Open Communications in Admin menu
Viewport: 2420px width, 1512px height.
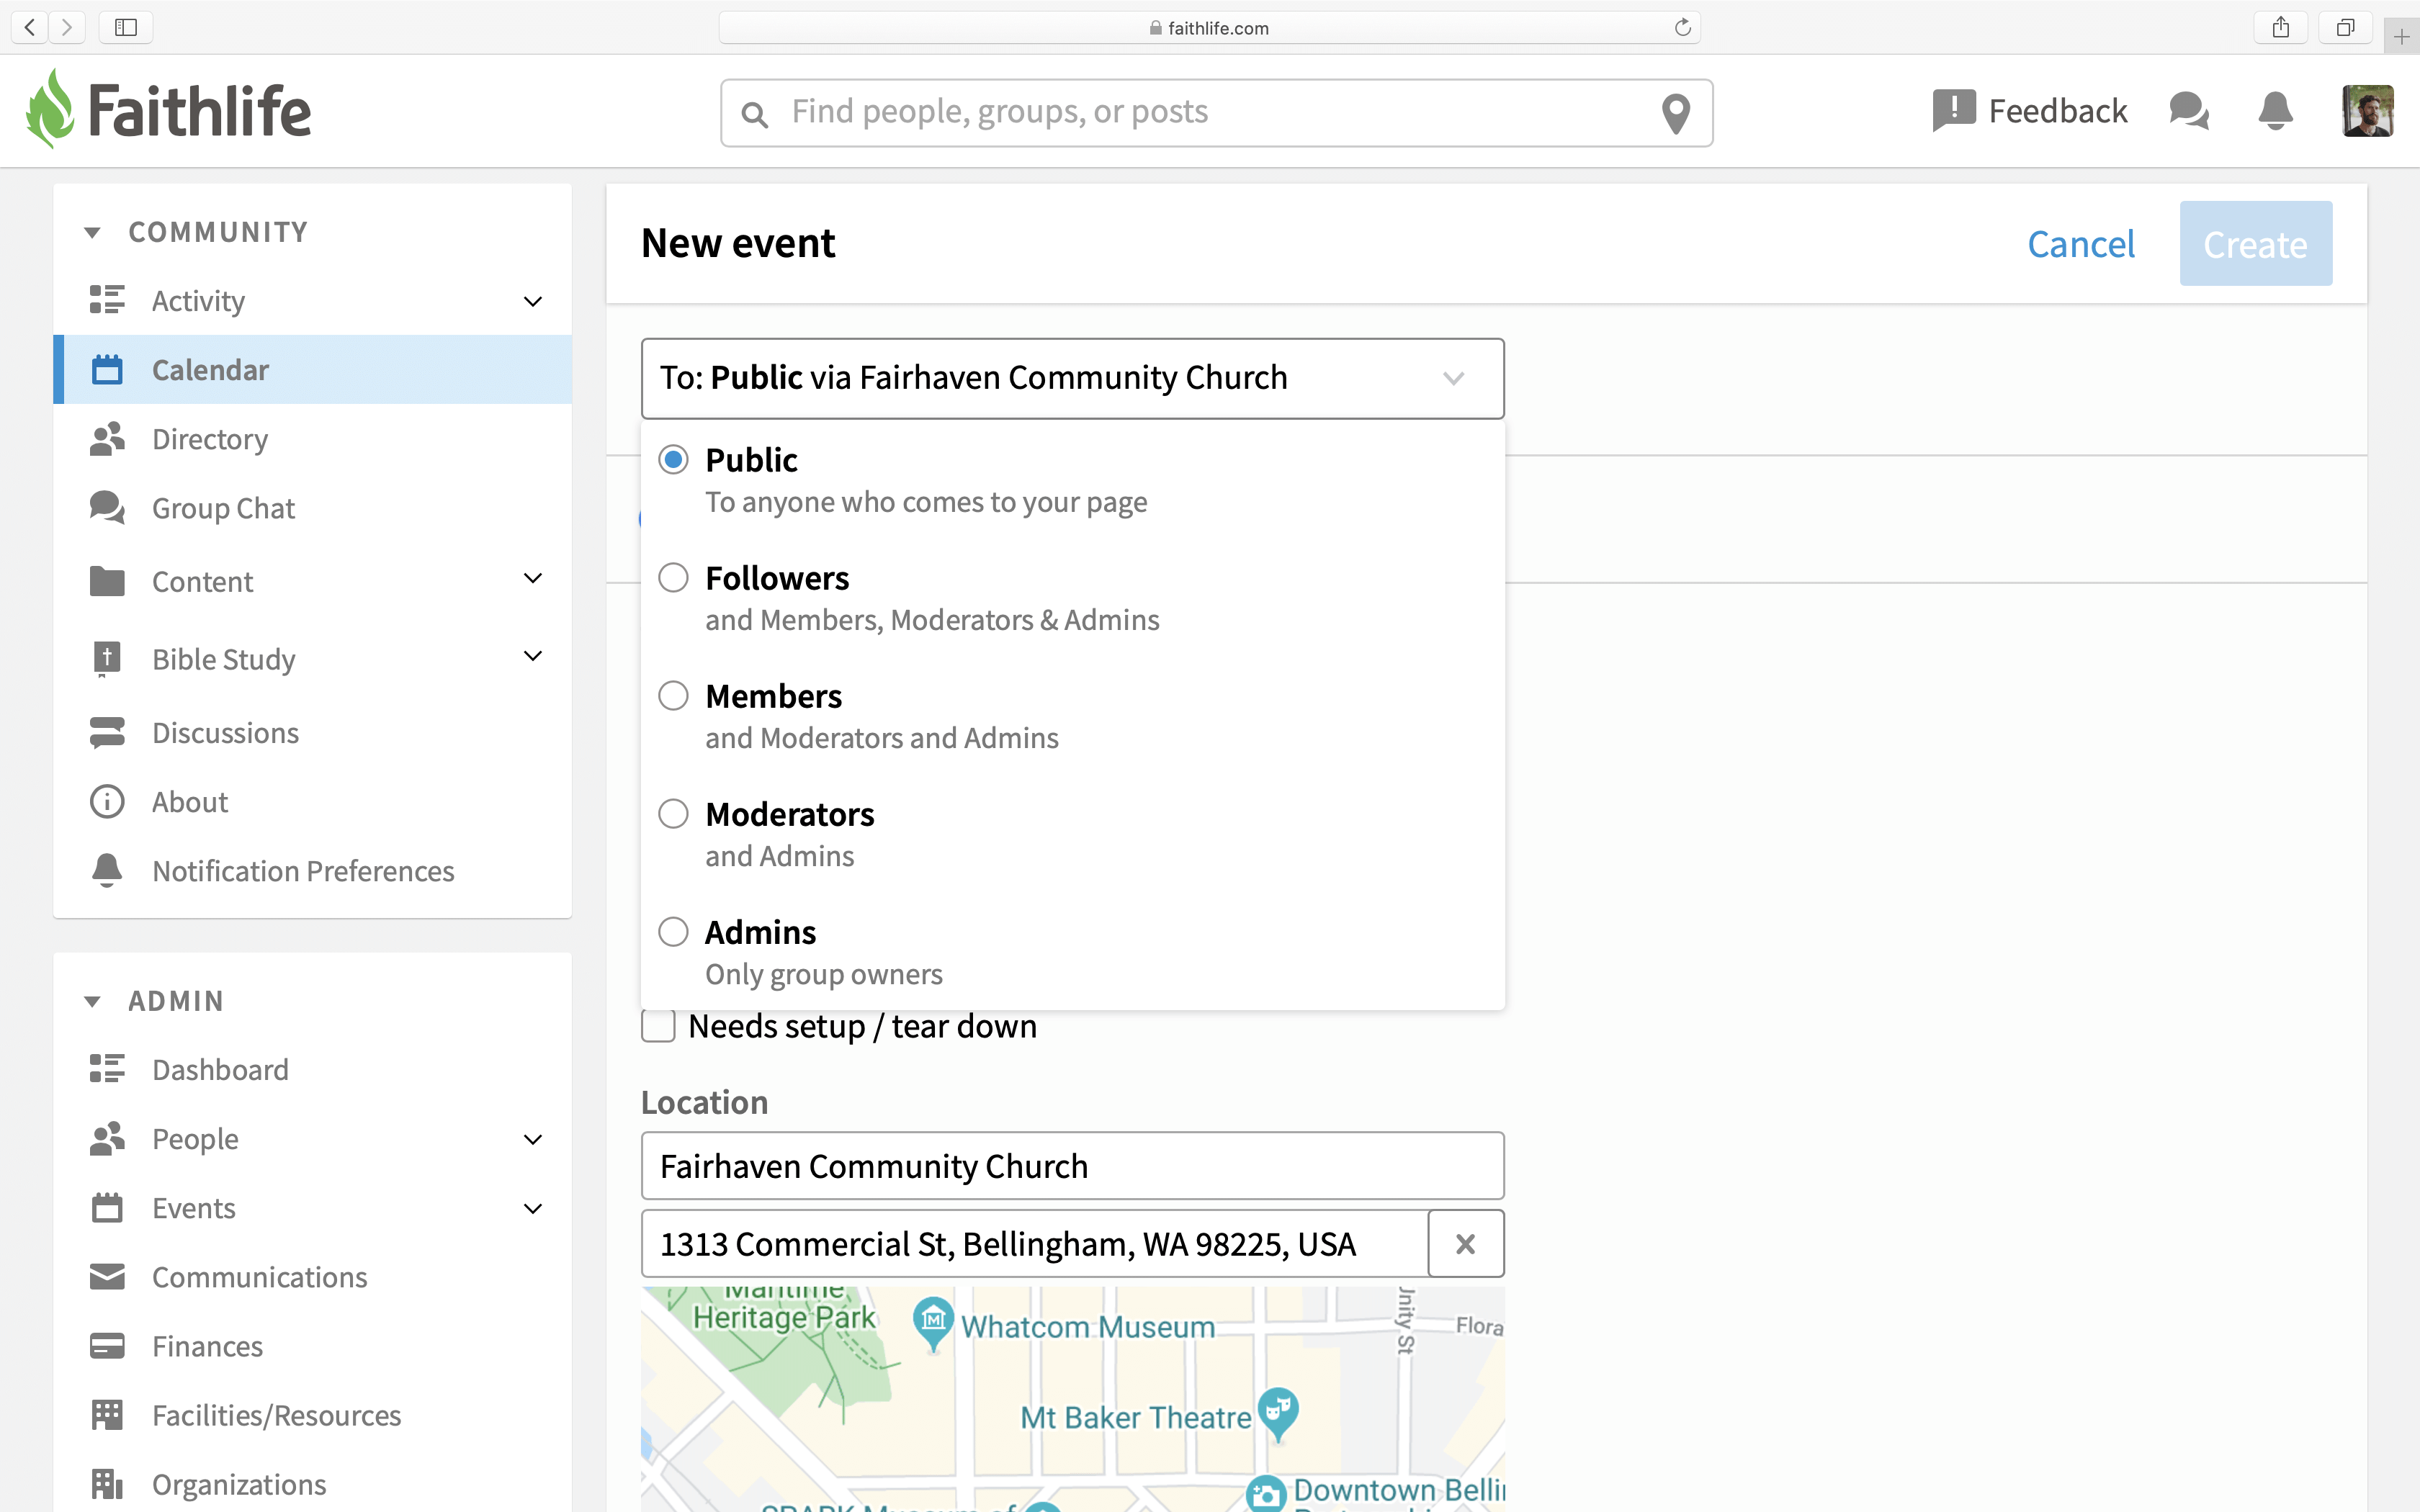[x=312, y=1277]
